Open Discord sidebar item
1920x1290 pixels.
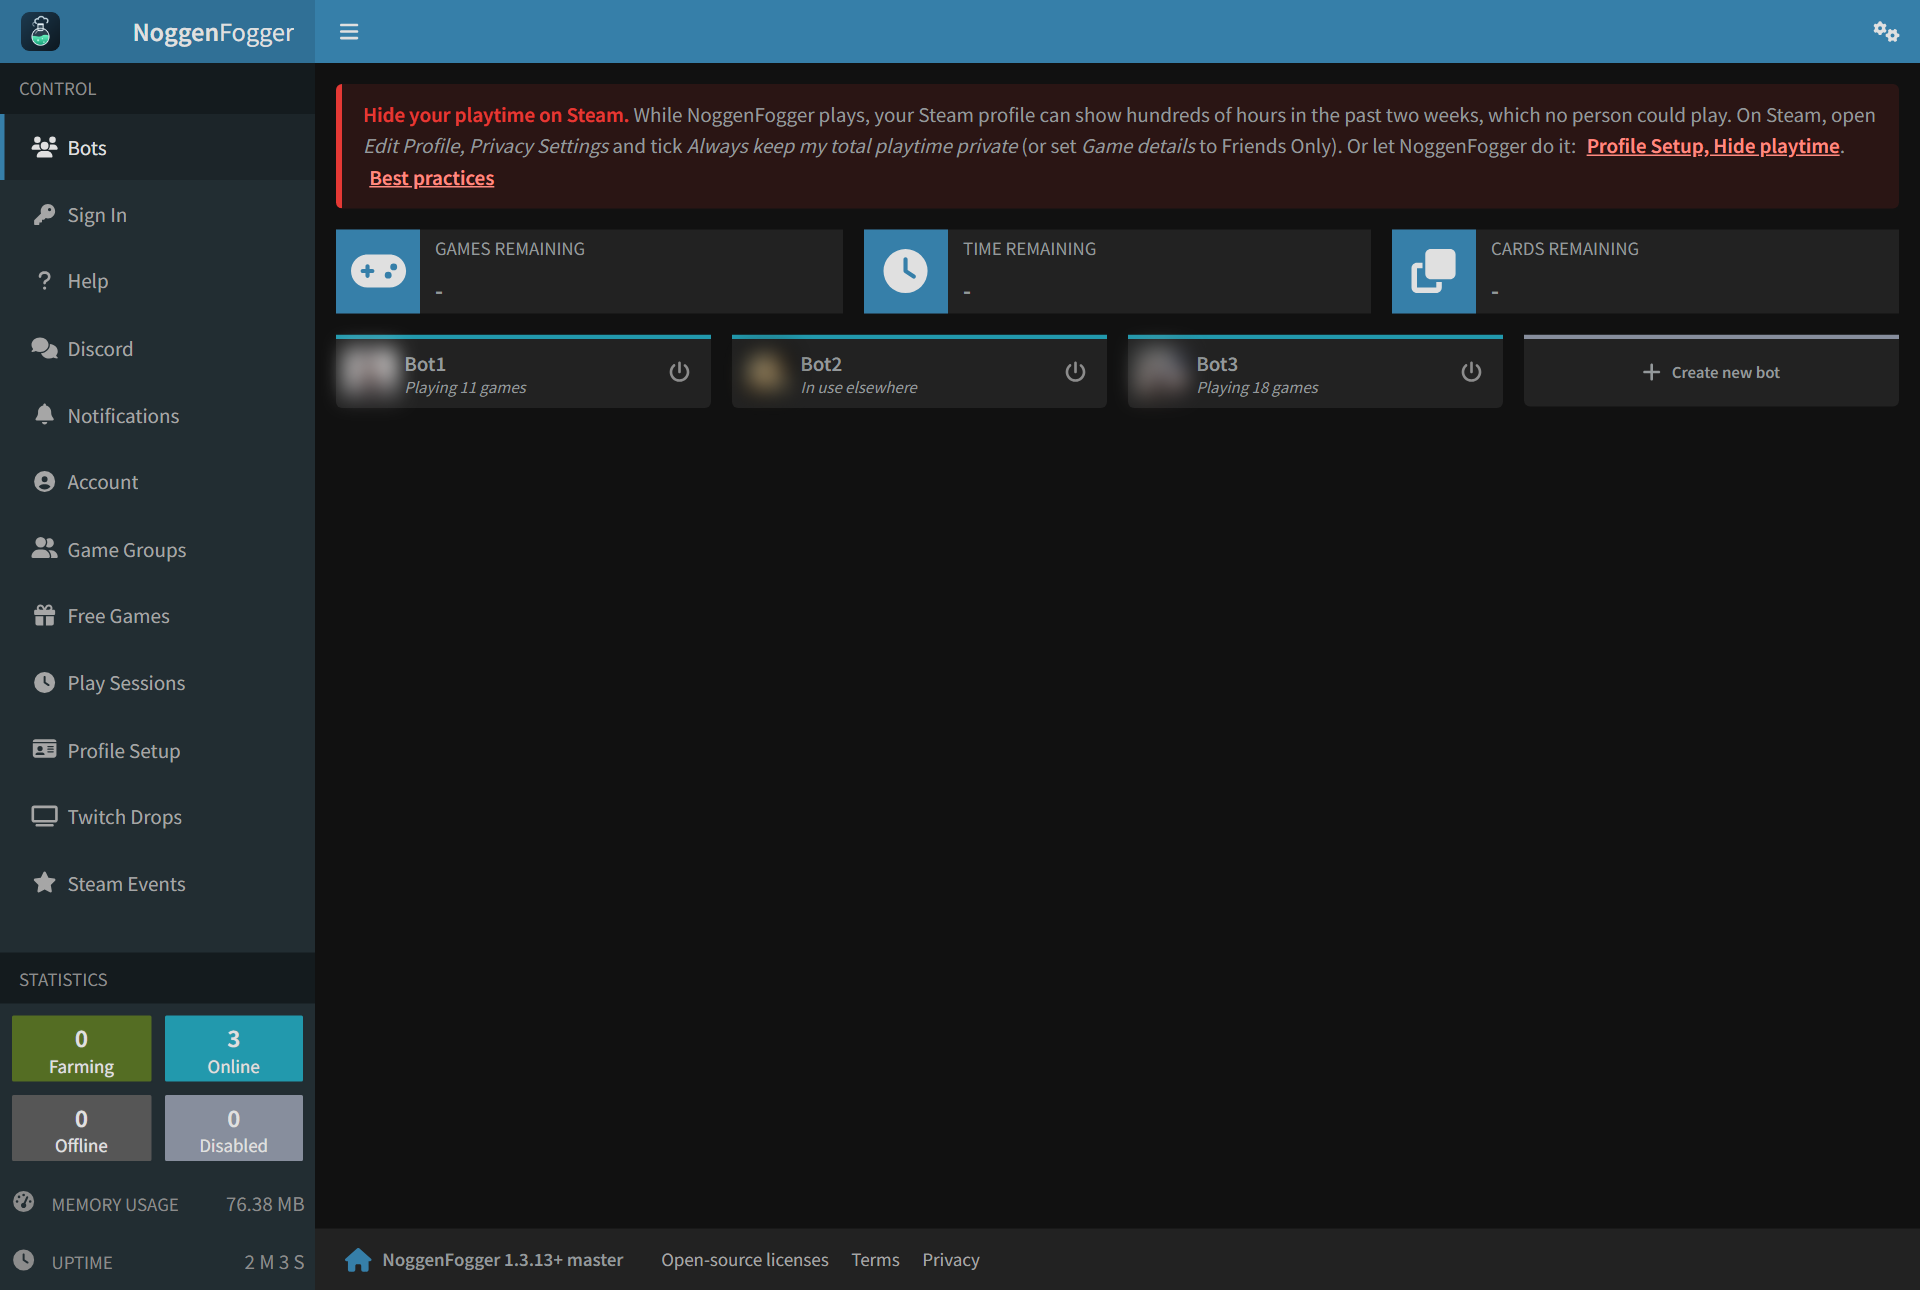coord(158,349)
